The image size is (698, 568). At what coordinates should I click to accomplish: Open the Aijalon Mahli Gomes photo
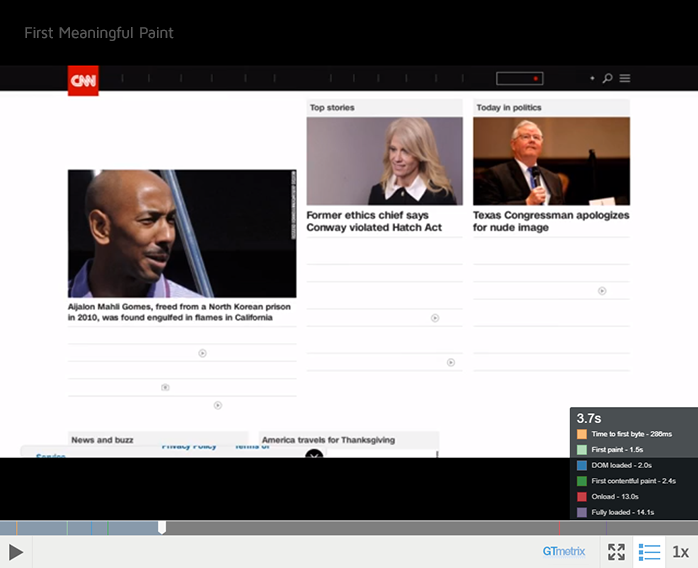tap(182, 233)
